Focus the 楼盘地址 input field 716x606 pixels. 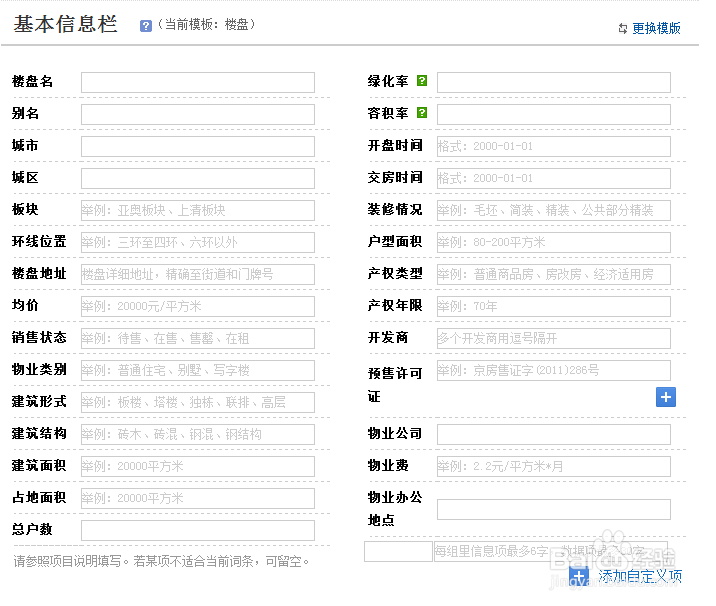[198, 274]
